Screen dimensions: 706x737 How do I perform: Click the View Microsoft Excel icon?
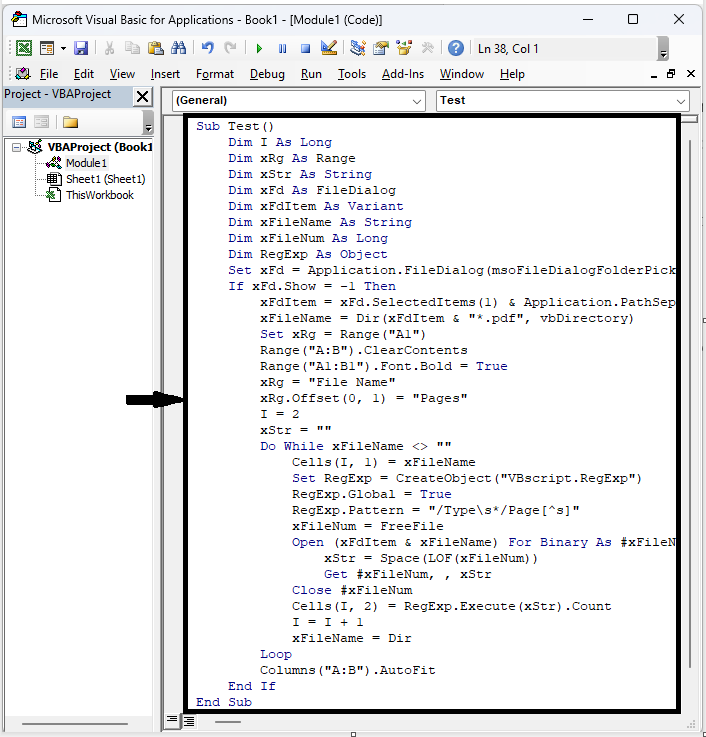24,48
